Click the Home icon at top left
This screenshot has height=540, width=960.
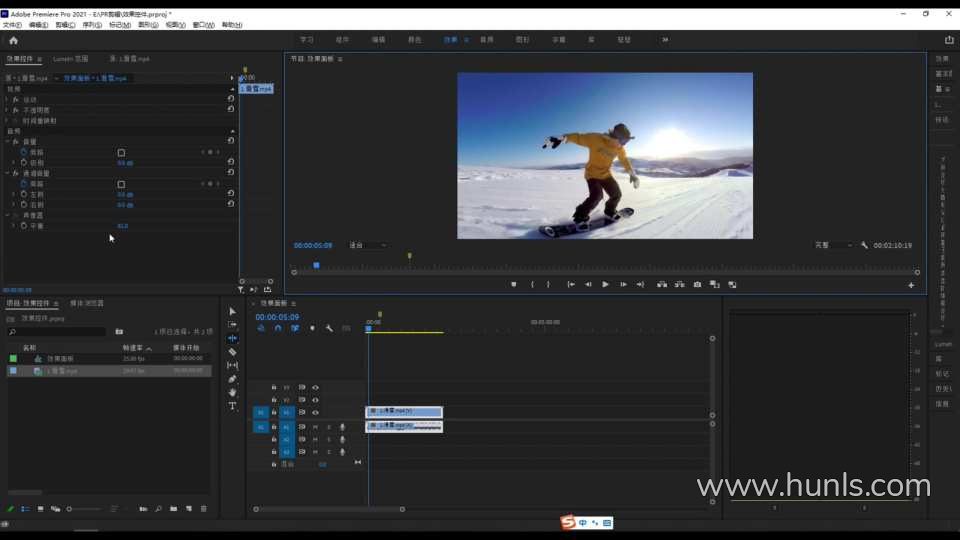(x=13, y=40)
